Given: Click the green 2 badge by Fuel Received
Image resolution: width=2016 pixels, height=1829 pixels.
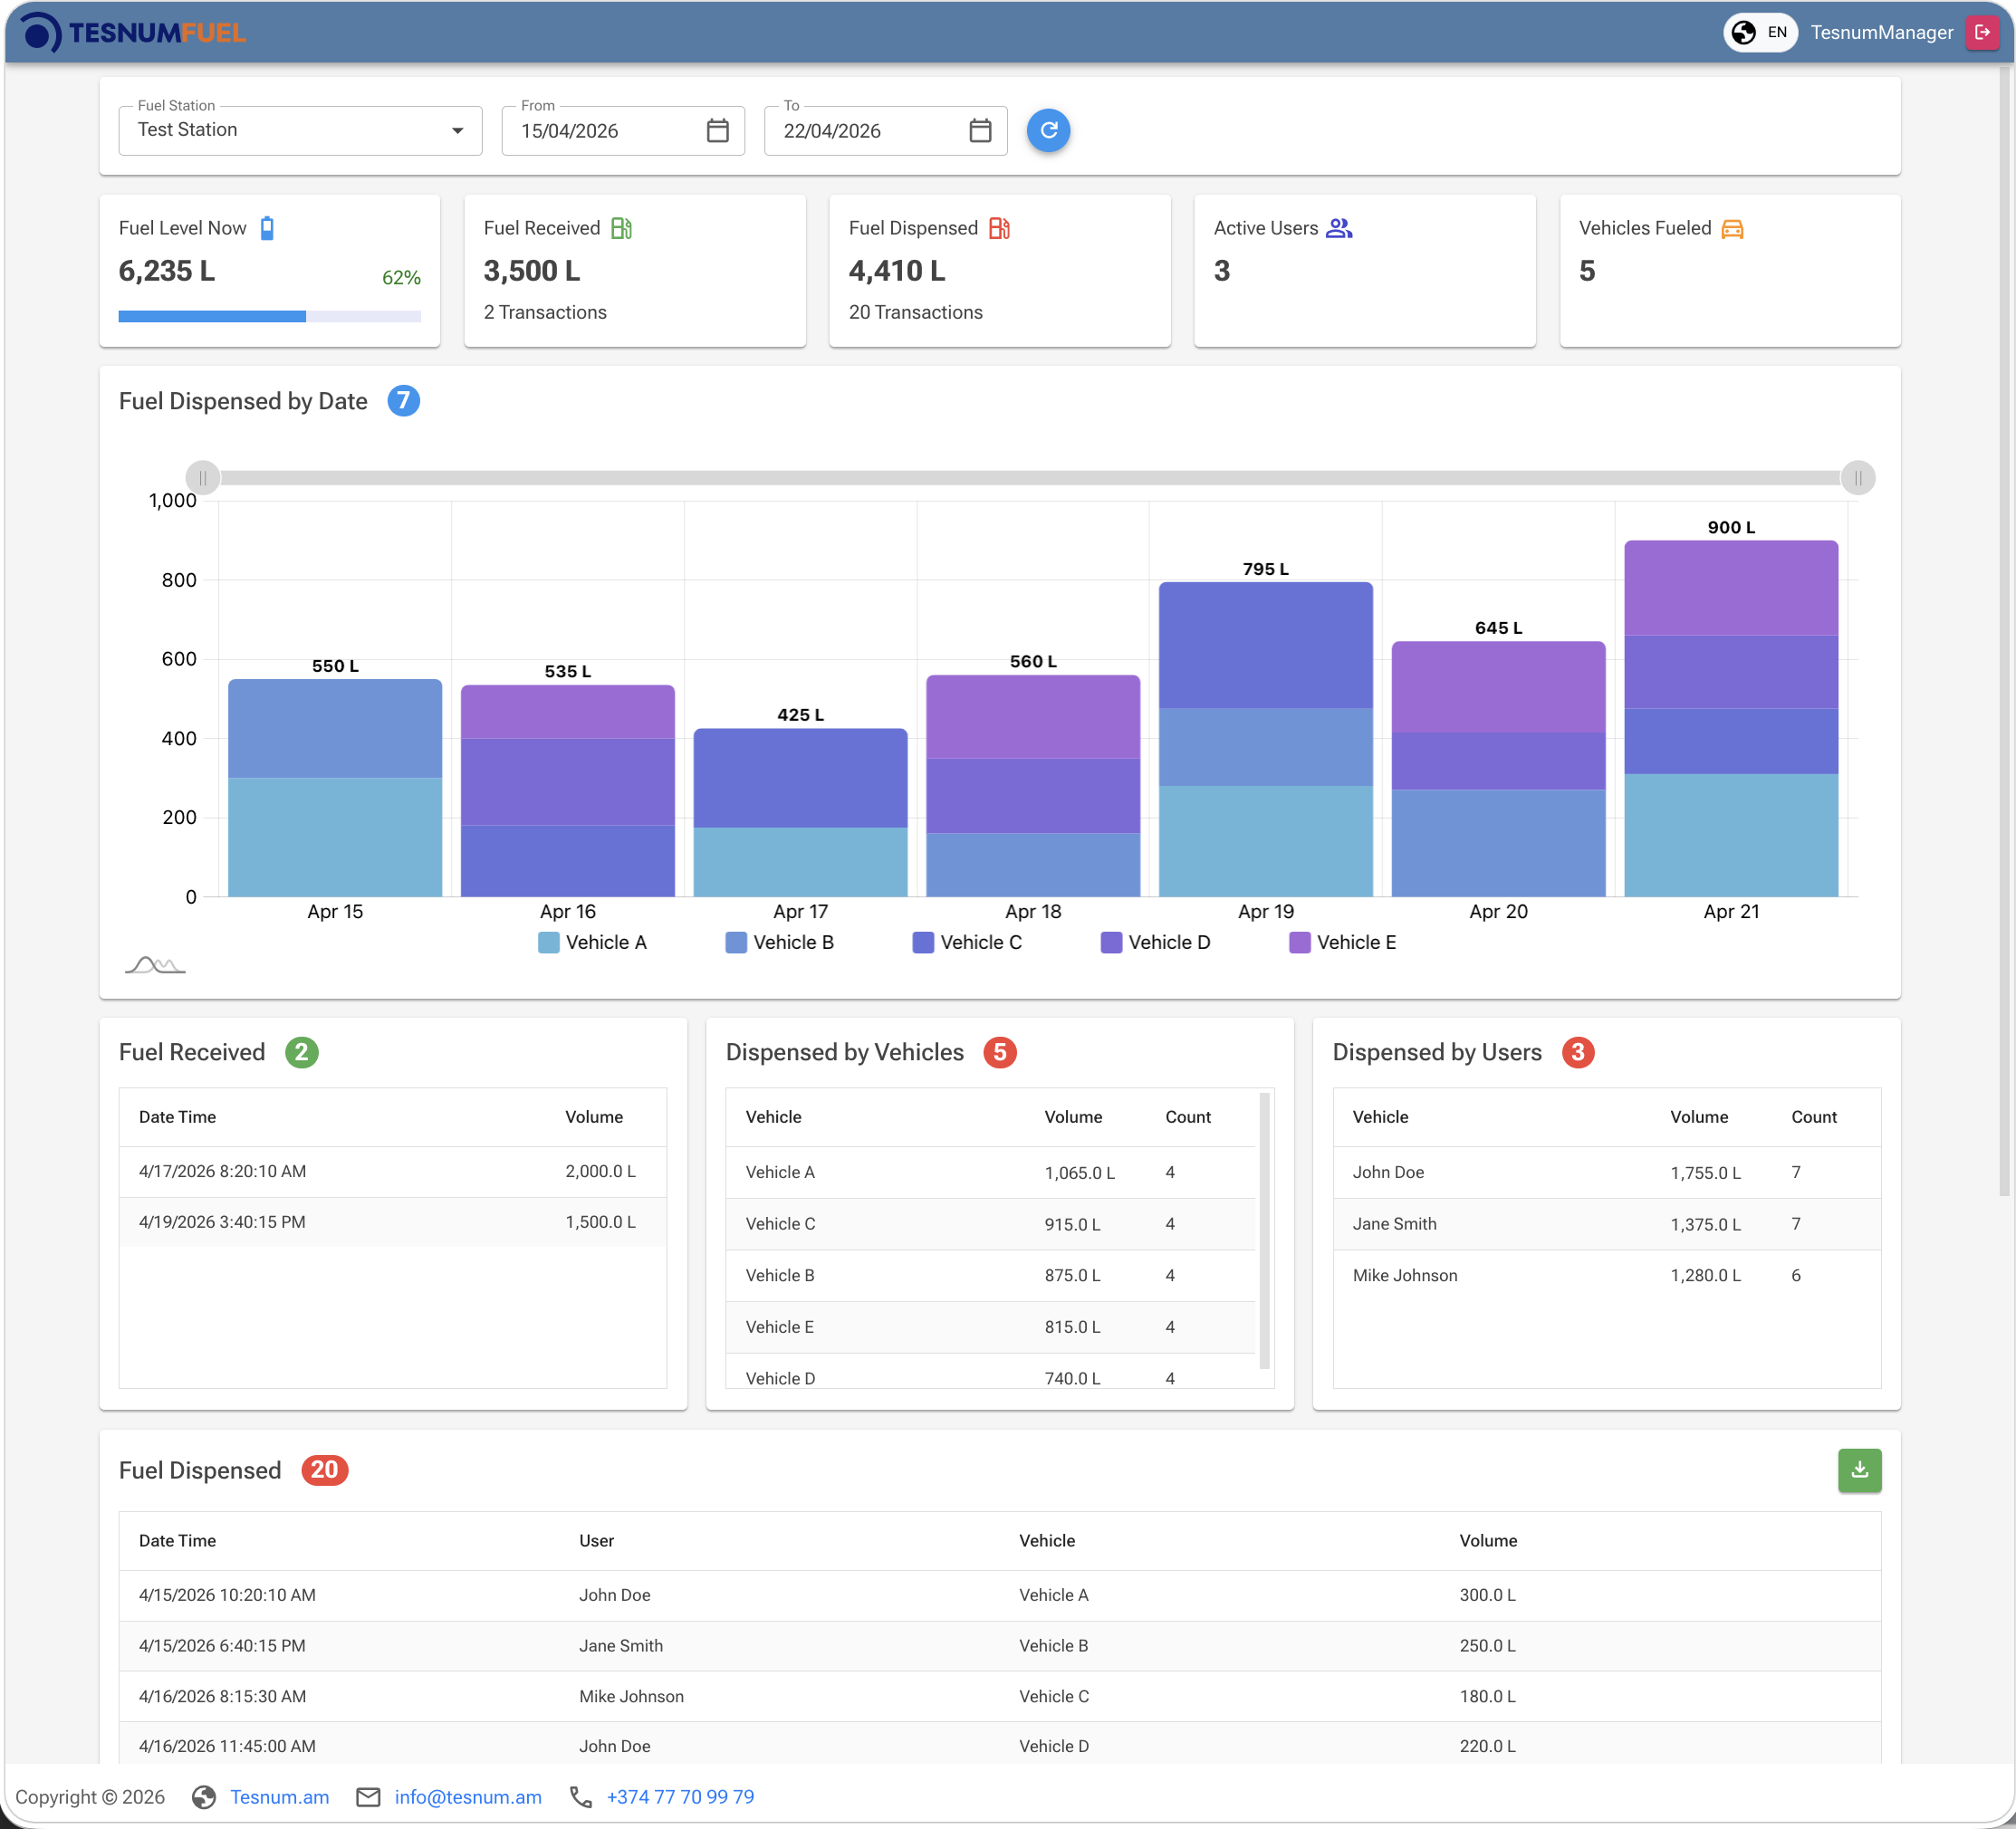Looking at the screenshot, I should [x=301, y=1052].
